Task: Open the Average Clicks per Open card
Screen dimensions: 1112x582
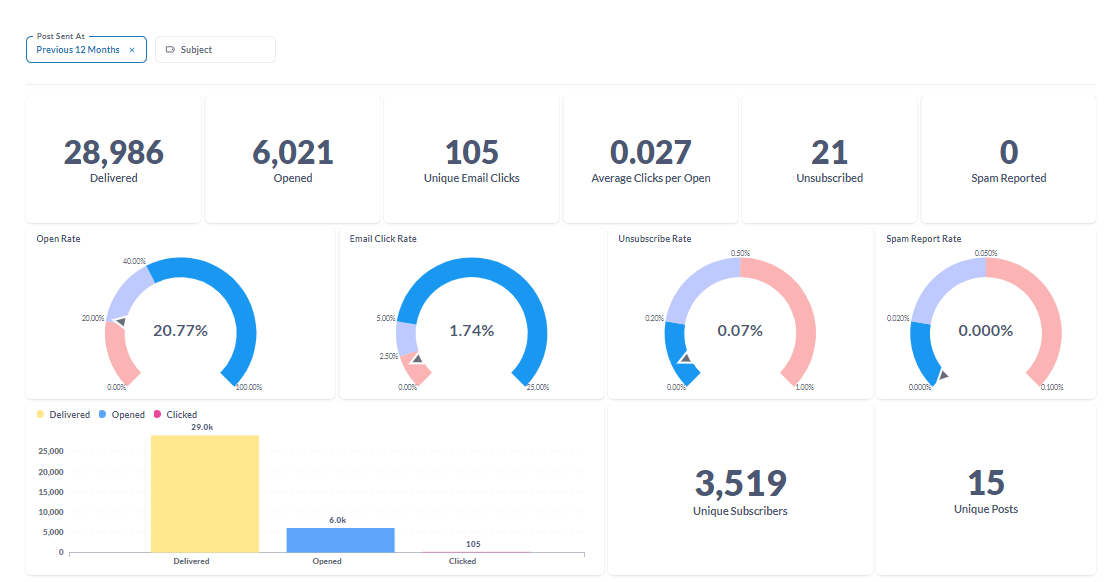Action: (x=650, y=160)
